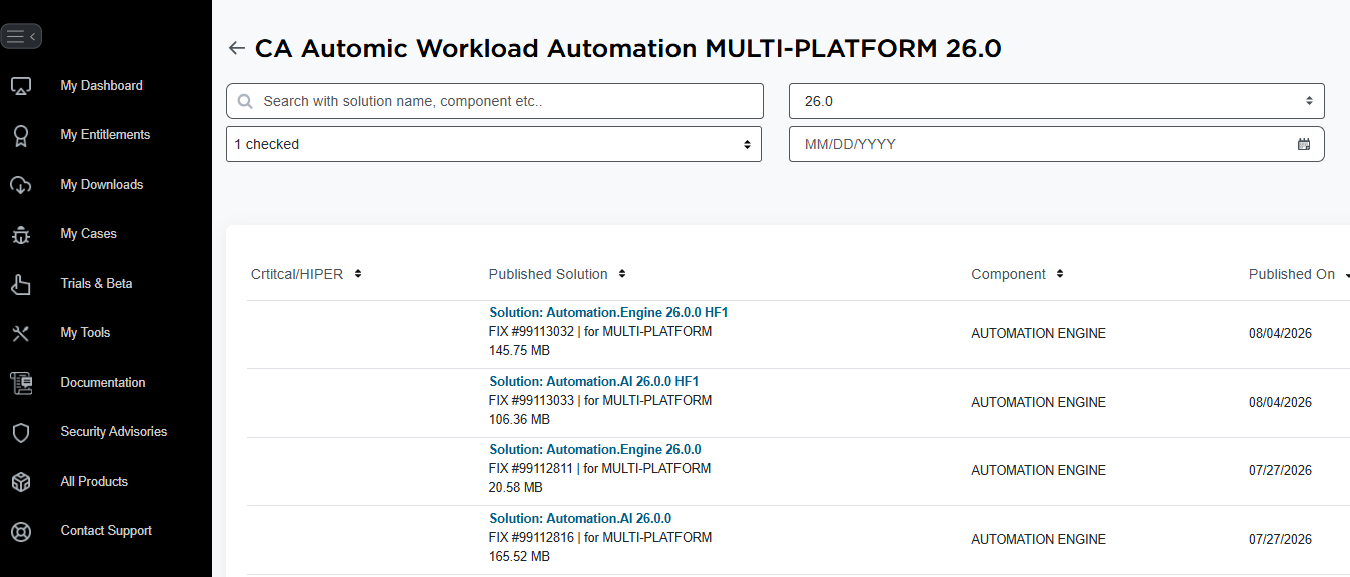
Task: Sort by Published On column arrow
Action: coord(1346,274)
